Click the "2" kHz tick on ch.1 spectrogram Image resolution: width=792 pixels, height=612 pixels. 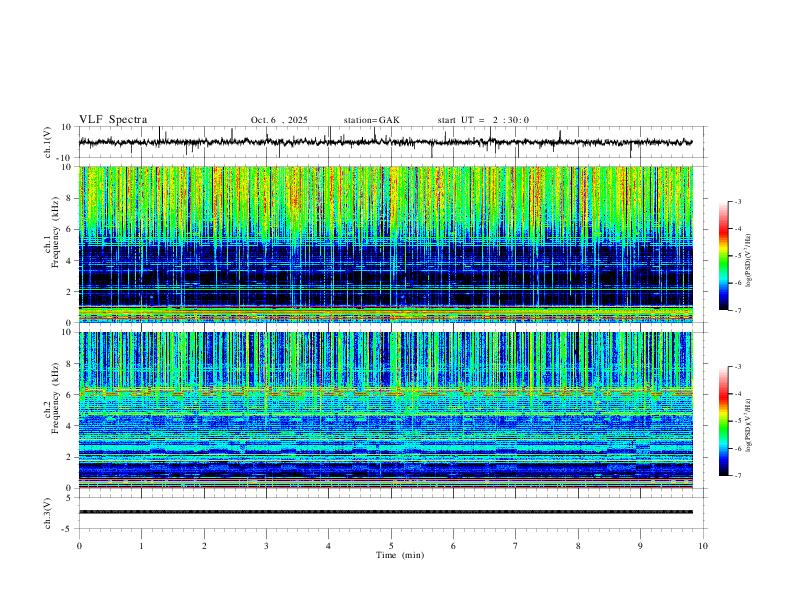[70, 292]
